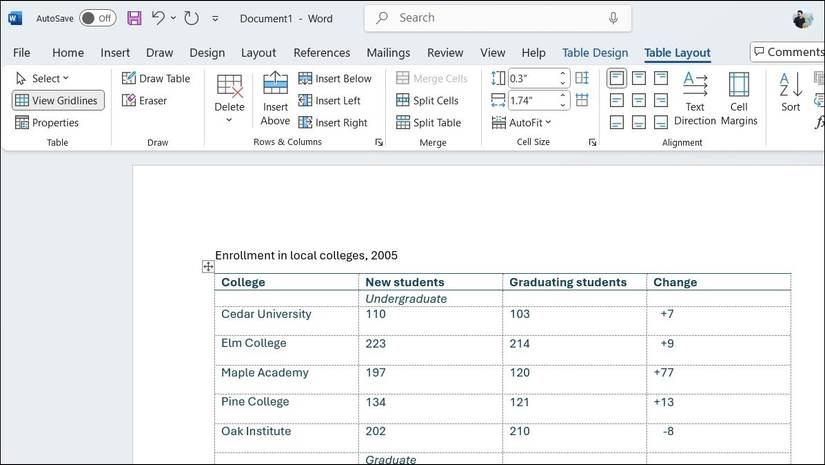Switch to the Table Design tab
The image size is (825, 465).
tap(595, 53)
